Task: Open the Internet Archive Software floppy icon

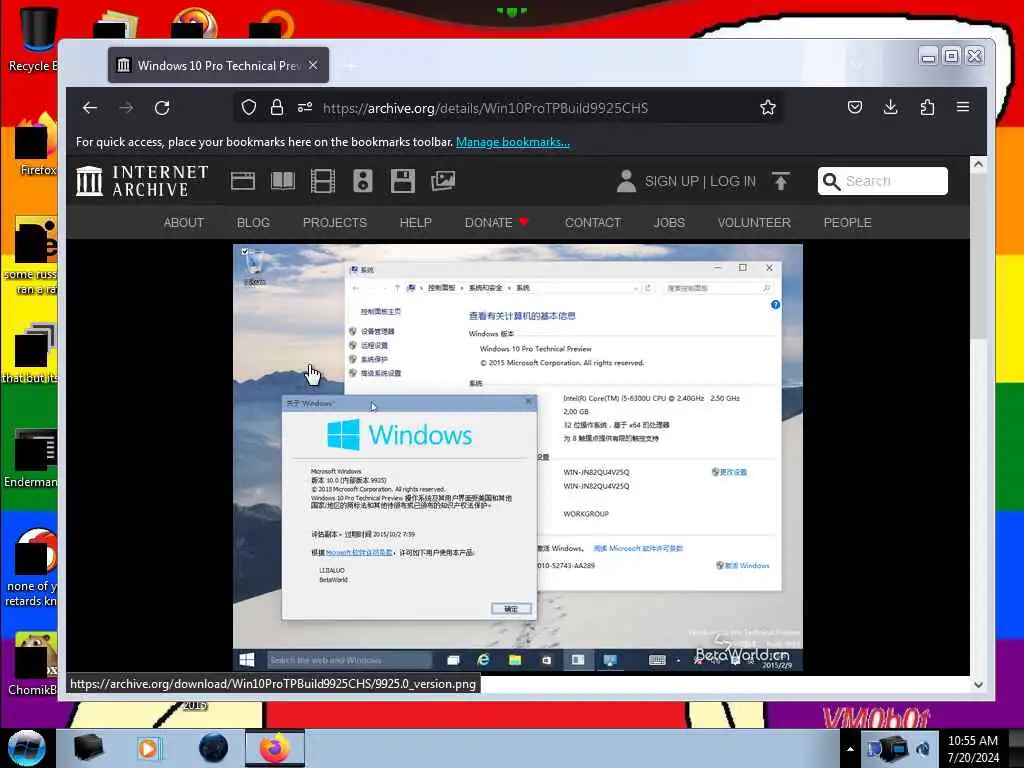Action: (x=403, y=181)
